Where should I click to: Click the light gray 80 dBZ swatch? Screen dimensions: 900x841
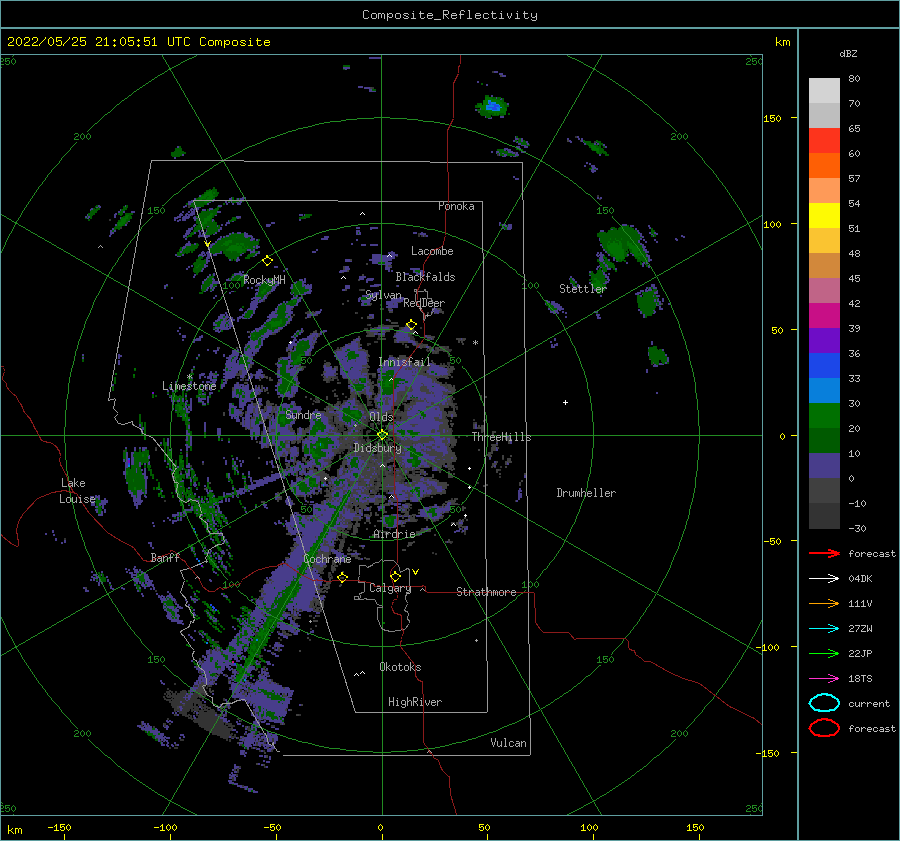coord(824,90)
